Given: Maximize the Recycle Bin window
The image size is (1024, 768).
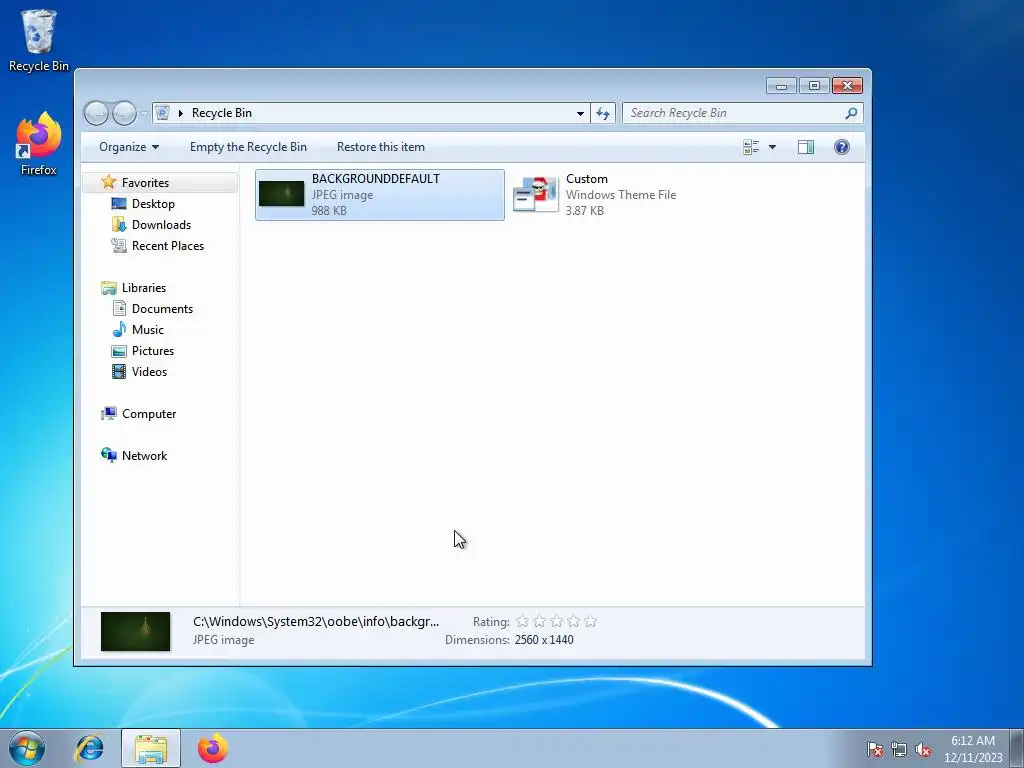Looking at the screenshot, I should tap(814, 86).
